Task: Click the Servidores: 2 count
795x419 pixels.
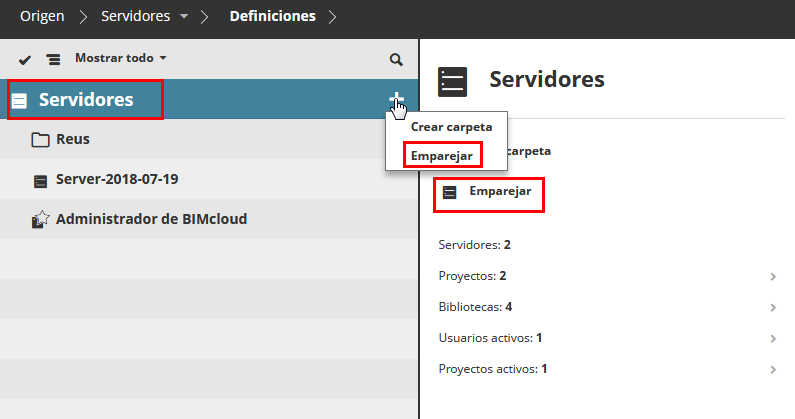Action: tap(475, 245)
